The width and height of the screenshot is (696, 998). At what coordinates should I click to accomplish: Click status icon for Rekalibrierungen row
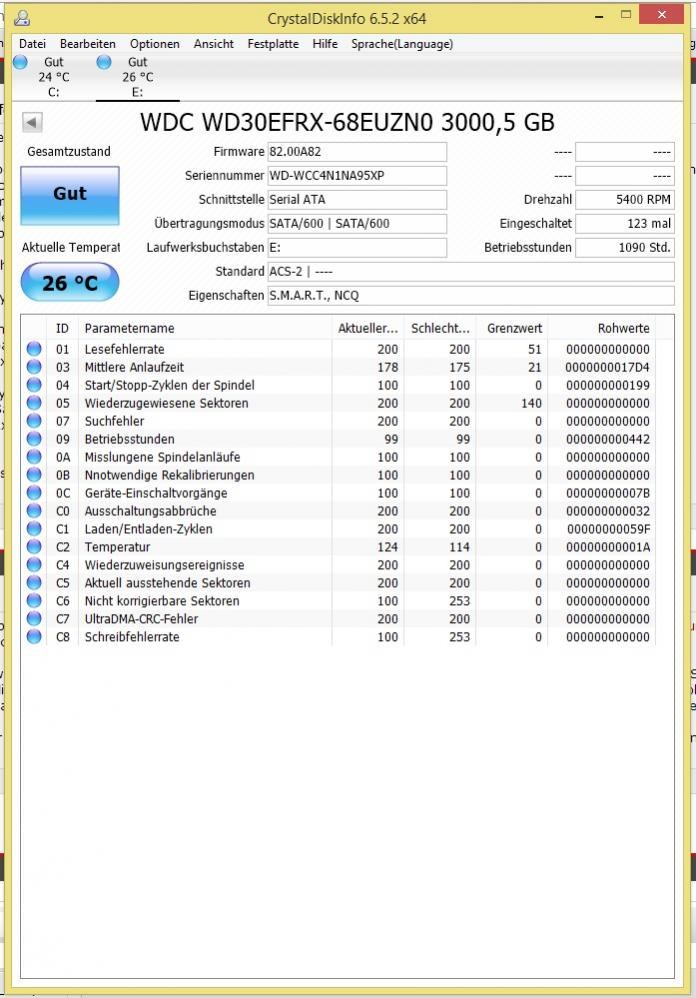(34, 475)
